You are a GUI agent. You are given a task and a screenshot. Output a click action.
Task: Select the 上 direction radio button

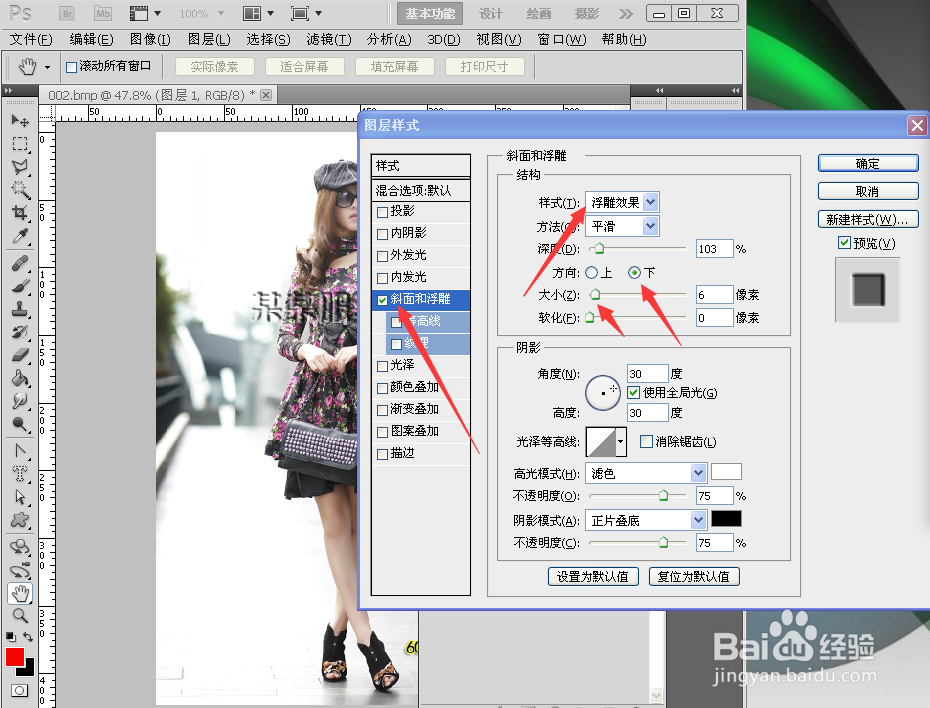click(591, 273)
